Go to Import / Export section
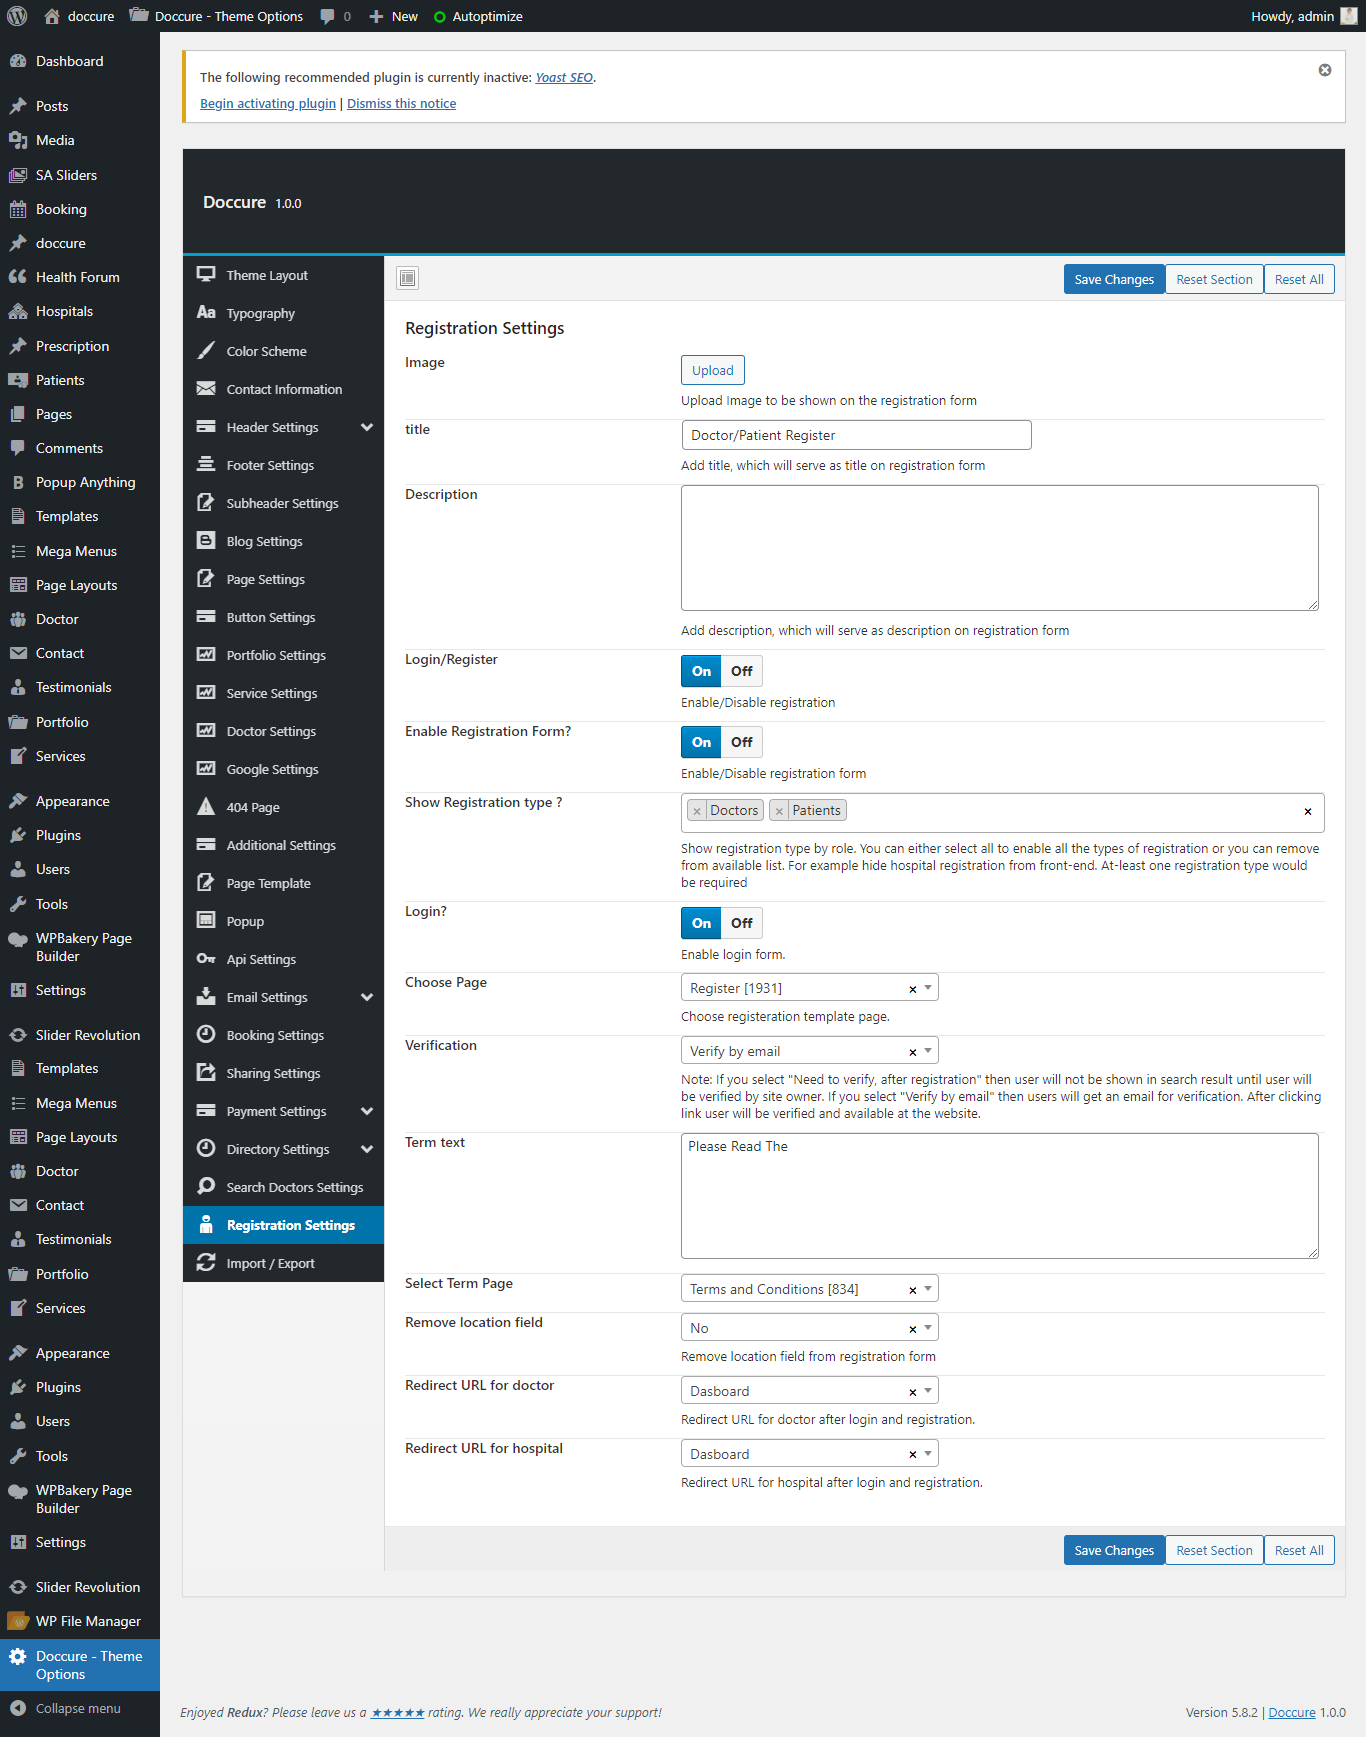Screen dimensions: 1366x1737 coord(270,1263)
